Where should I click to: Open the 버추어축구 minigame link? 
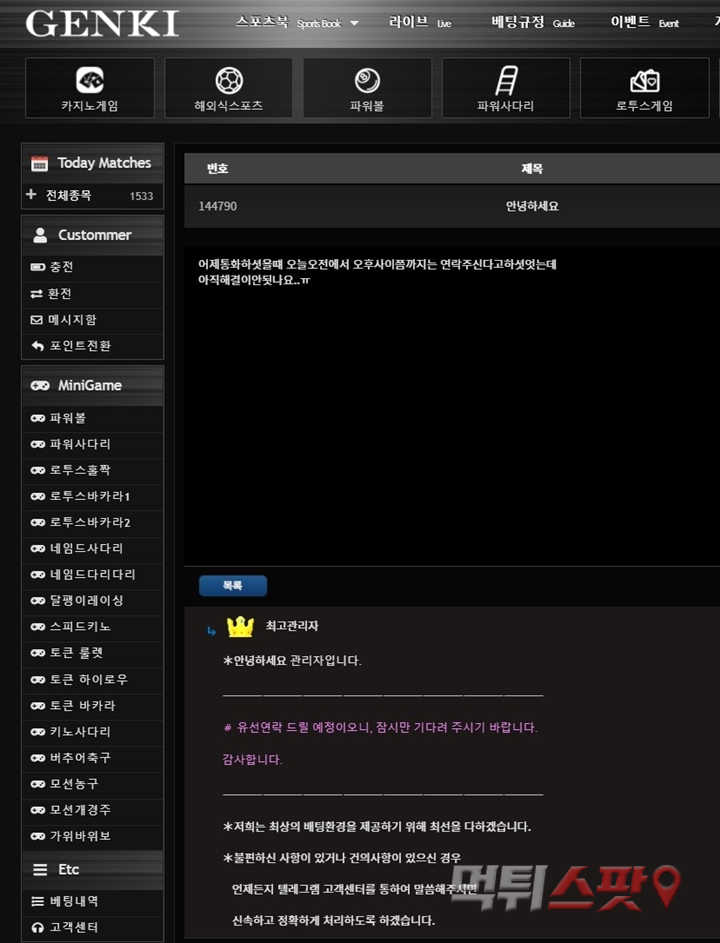point(80,758)
